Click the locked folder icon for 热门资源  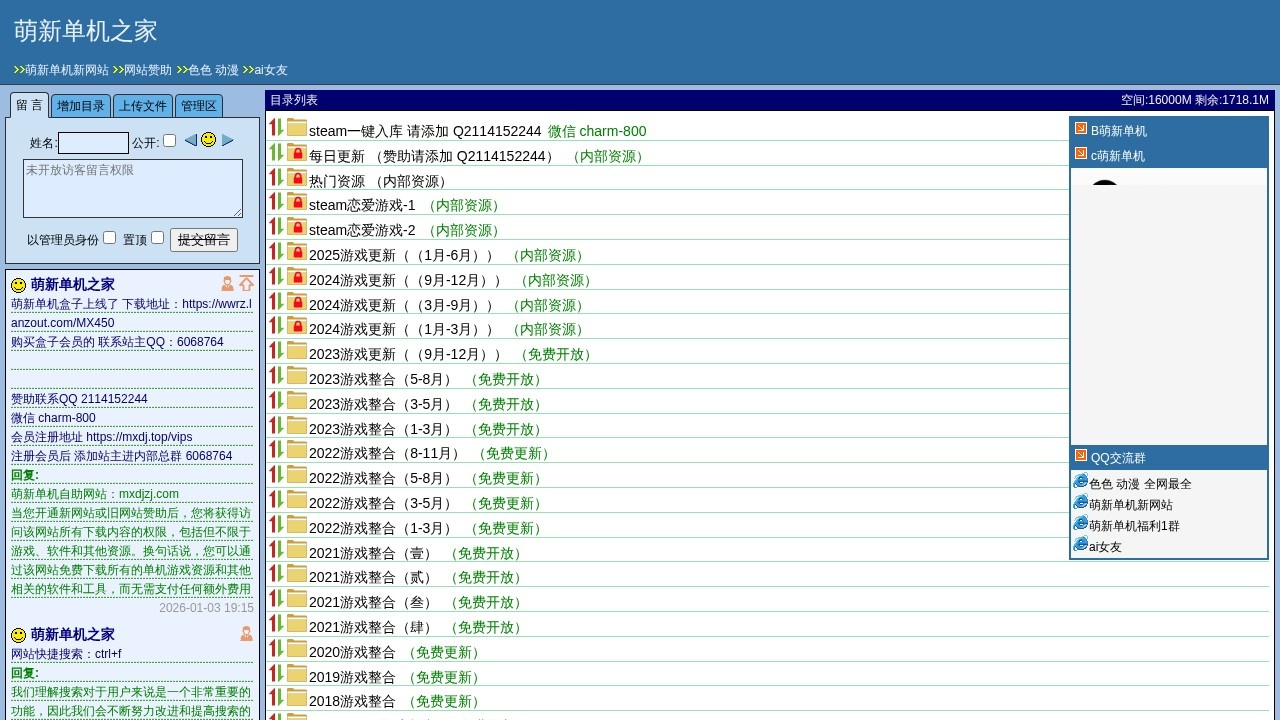(x=297, y=177)
